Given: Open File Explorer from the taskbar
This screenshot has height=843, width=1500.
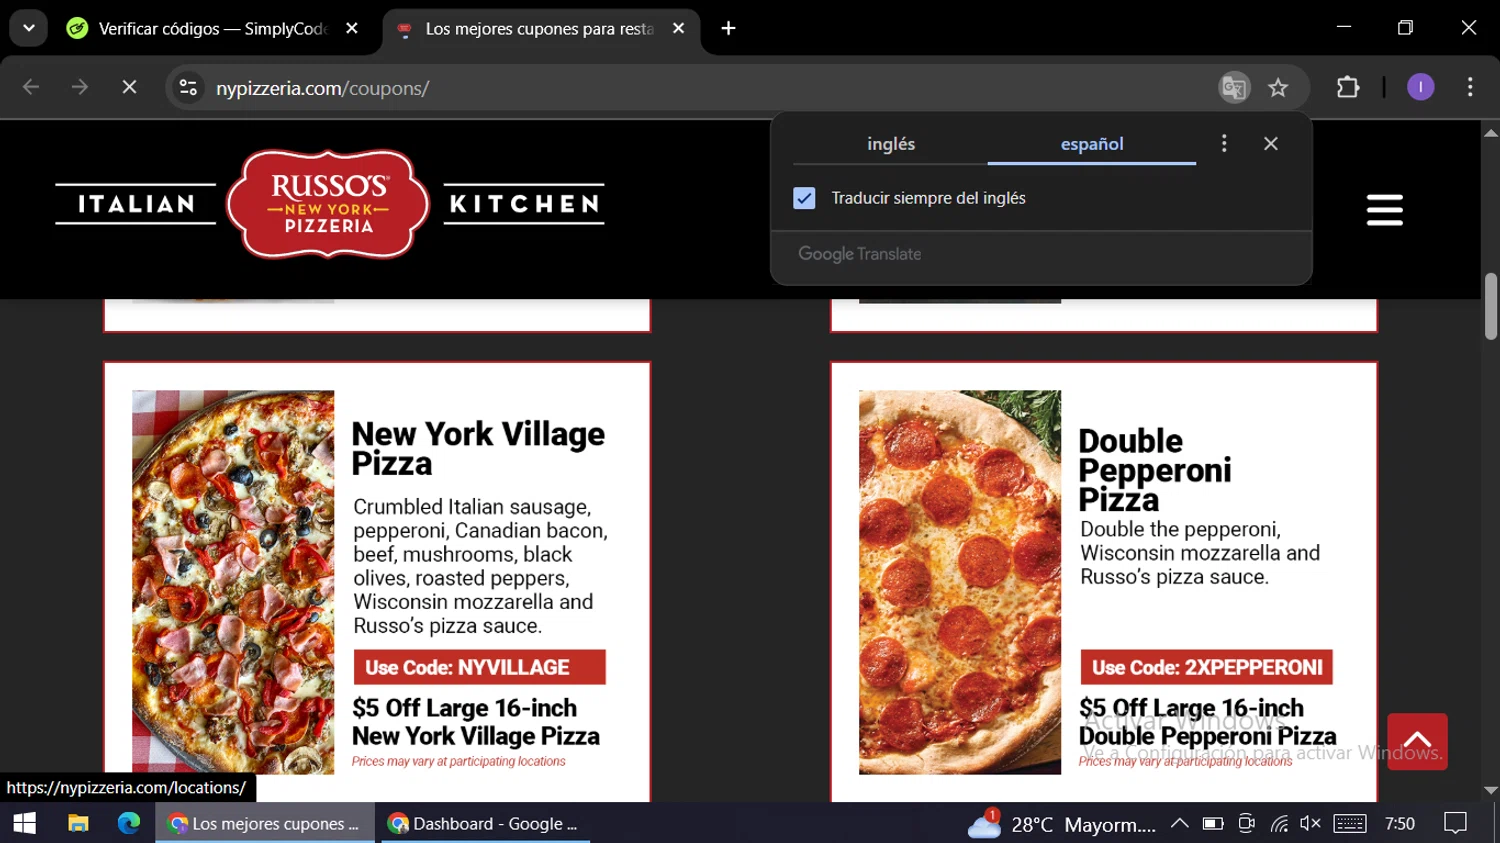Looking at the screenshot, I should [78, 823].
